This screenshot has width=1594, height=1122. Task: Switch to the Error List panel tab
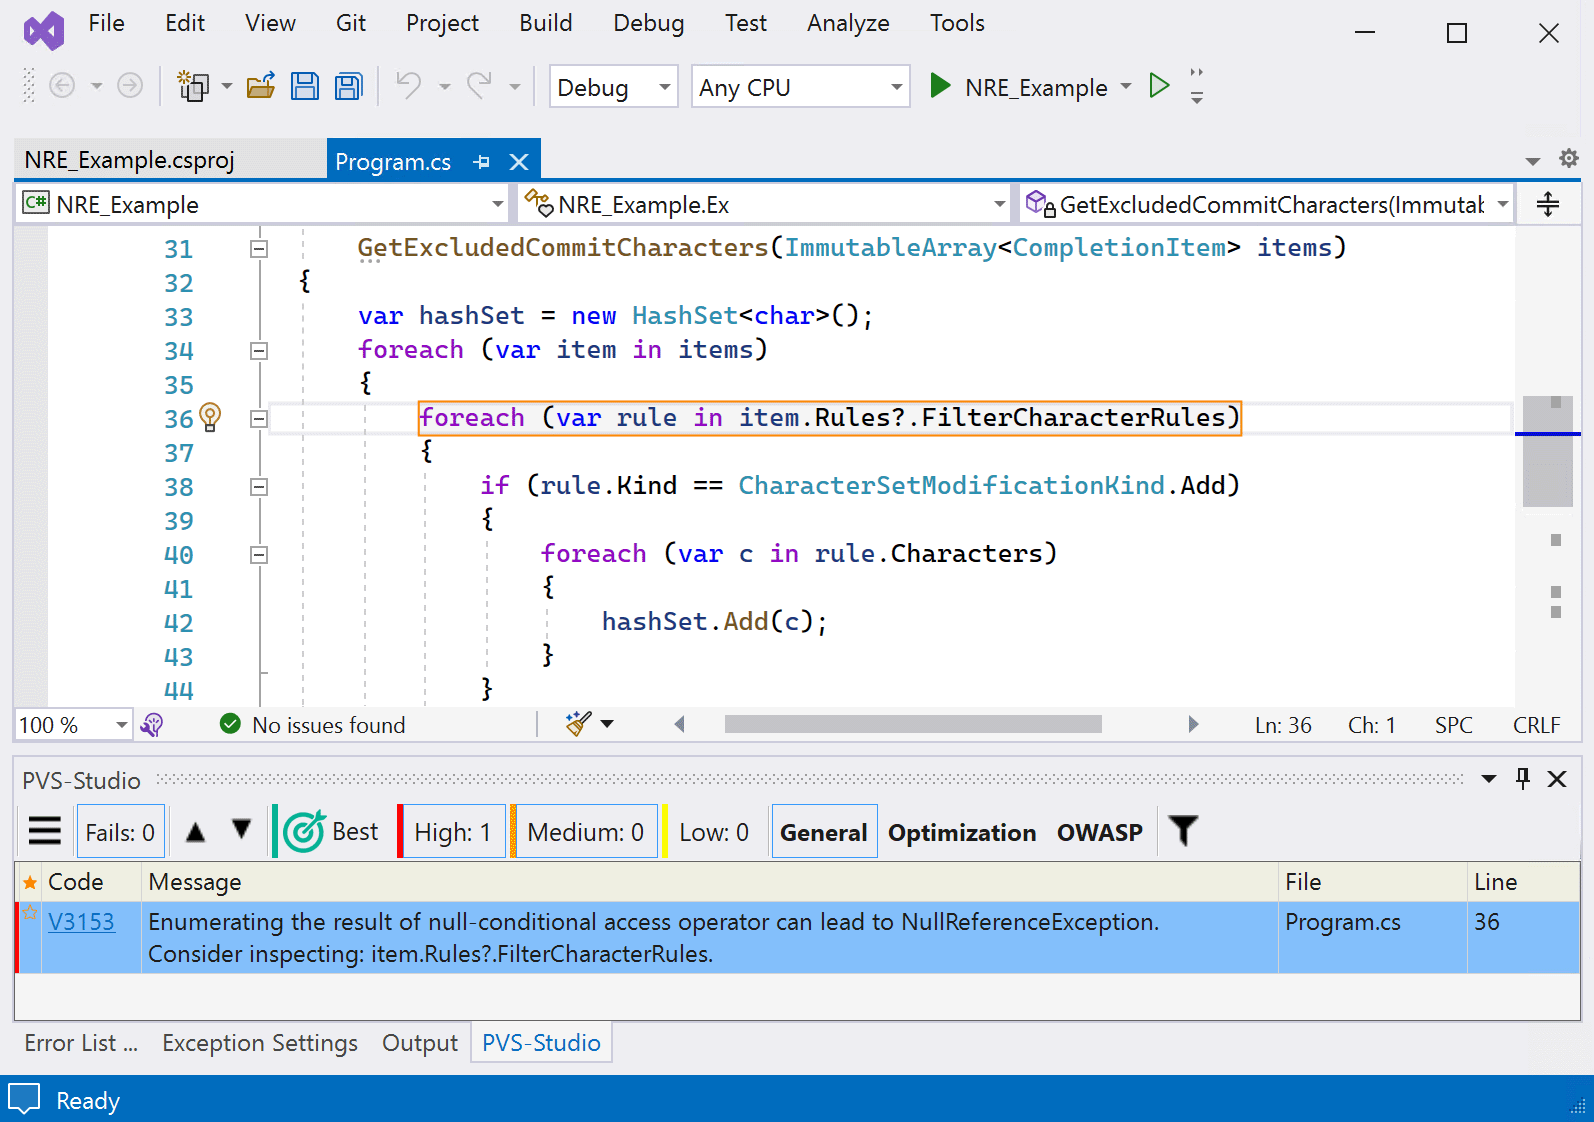pos(80,1043)
